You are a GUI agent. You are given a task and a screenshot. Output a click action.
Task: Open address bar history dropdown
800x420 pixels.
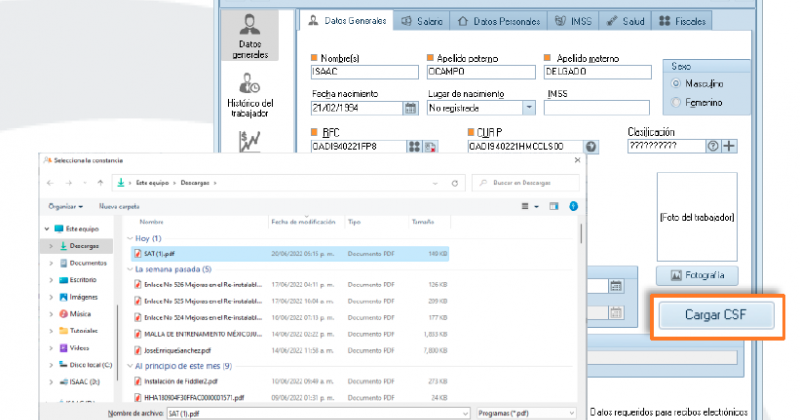(435, 183)
